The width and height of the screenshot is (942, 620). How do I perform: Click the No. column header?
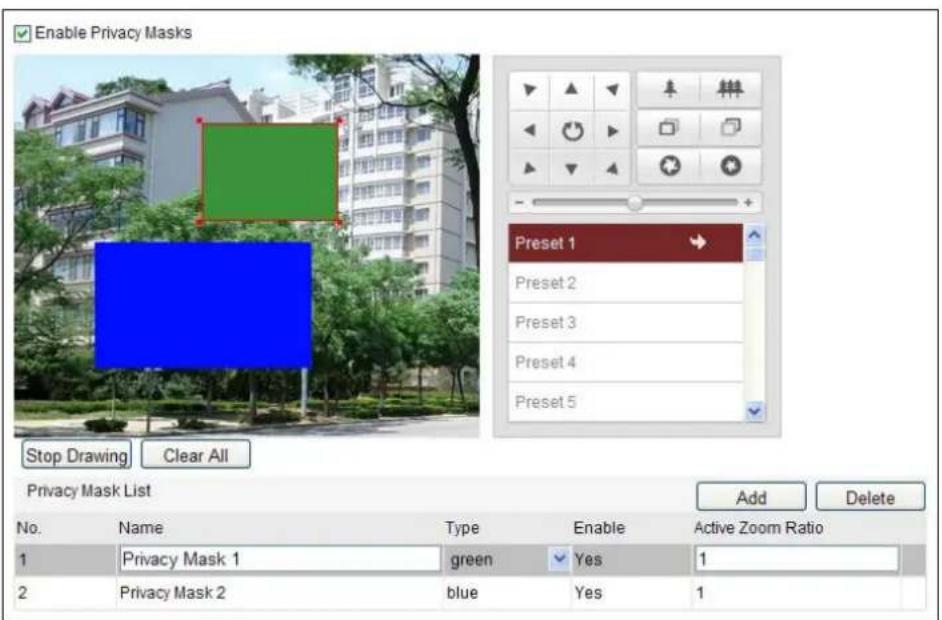(x=29, y=528)
